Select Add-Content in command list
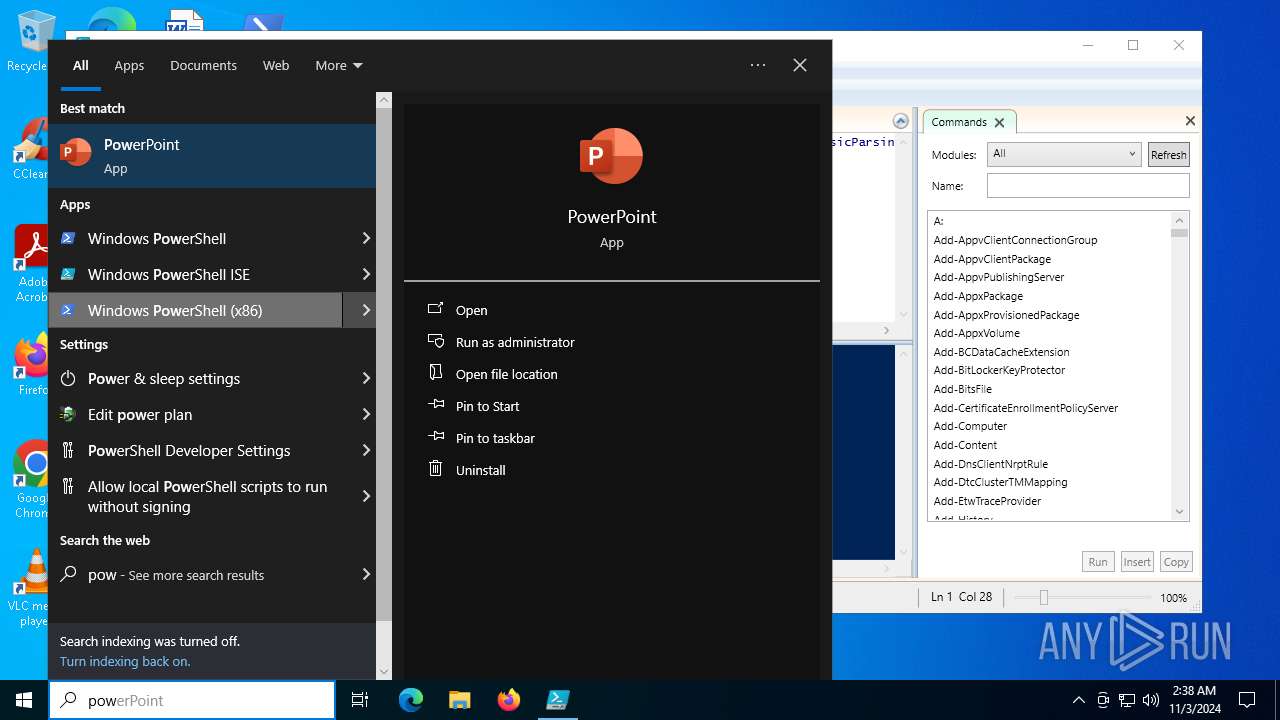This screenshot has height=720, width=1280. pos(965,445)
